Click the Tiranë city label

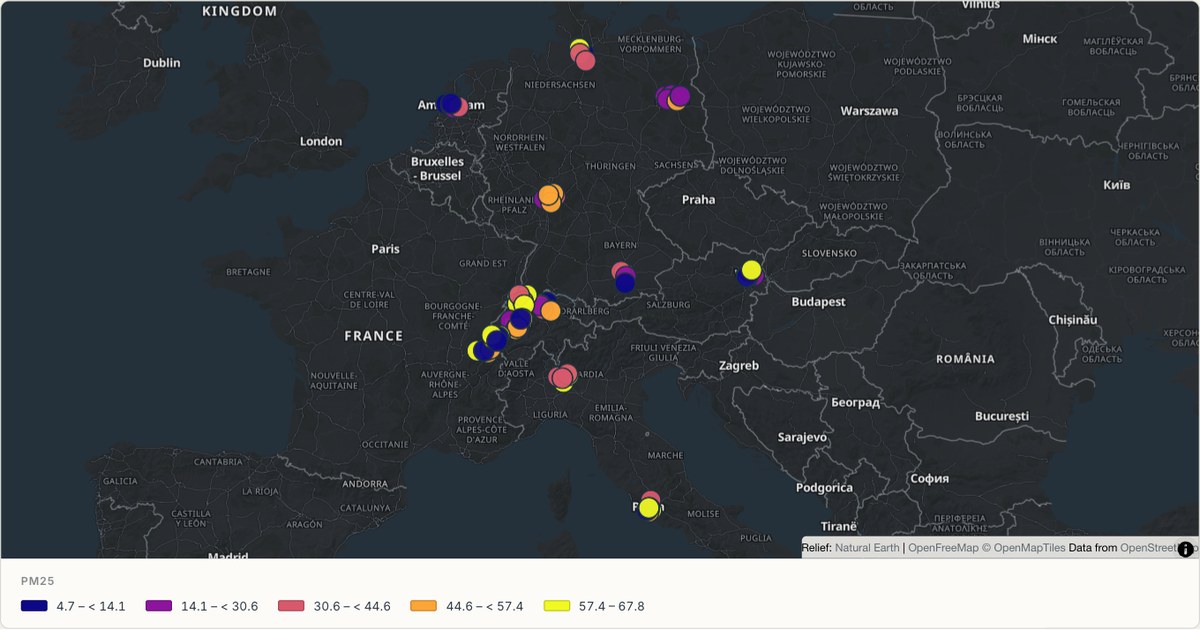[839, 526]
